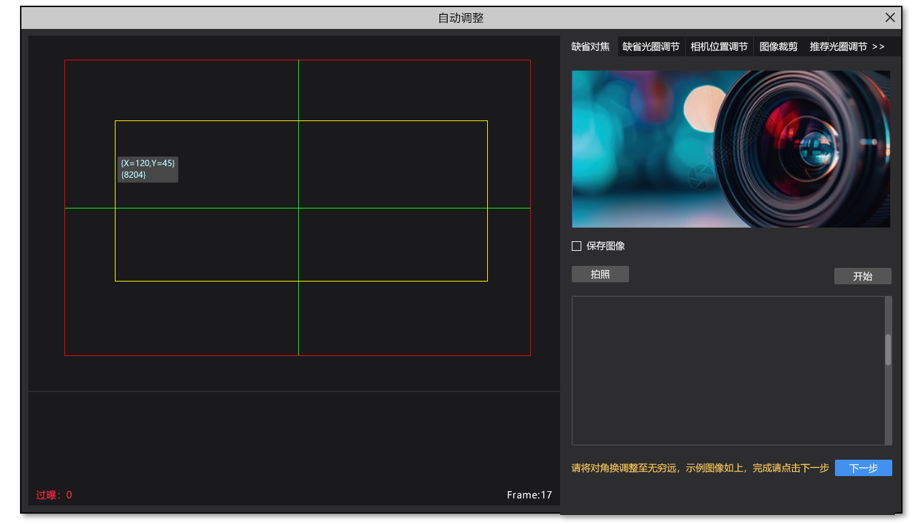Switch to the 推荐光圈调节 tab
Screen dimensions: 919x524
[838, 47]
